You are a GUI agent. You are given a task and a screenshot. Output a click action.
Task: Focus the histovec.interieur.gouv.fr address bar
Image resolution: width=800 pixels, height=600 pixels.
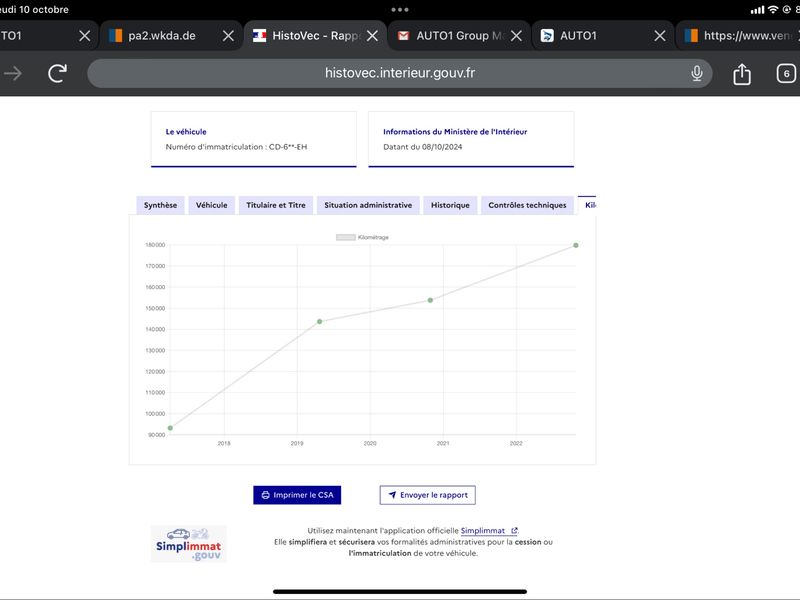(399, 73)
